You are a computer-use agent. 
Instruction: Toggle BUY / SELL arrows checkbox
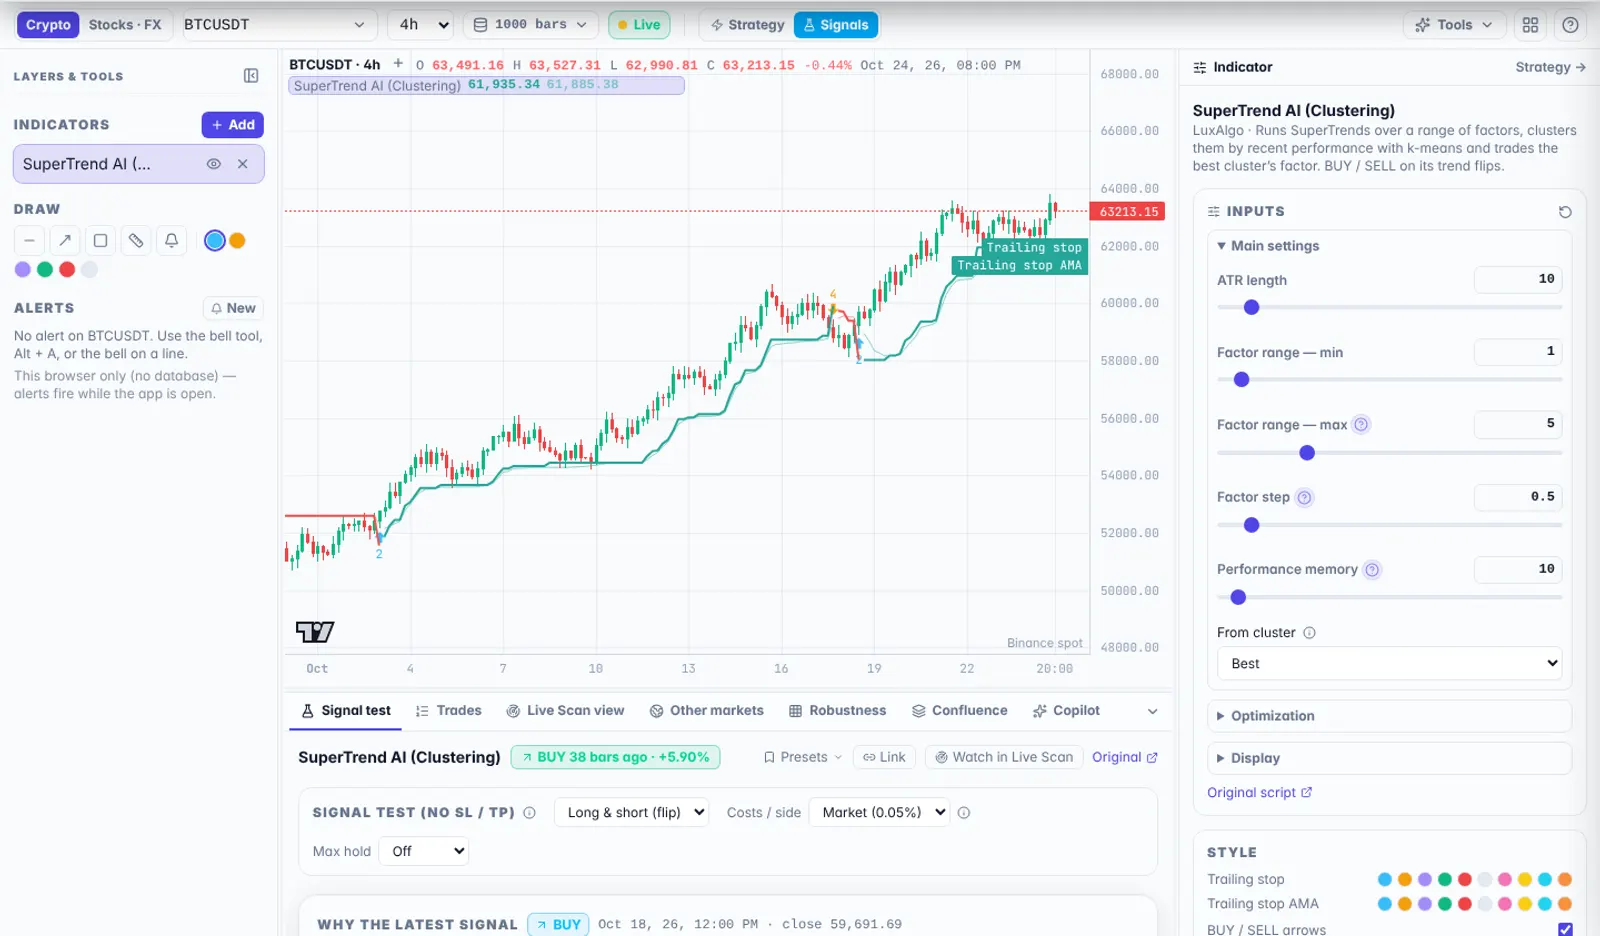(1565, 930)
